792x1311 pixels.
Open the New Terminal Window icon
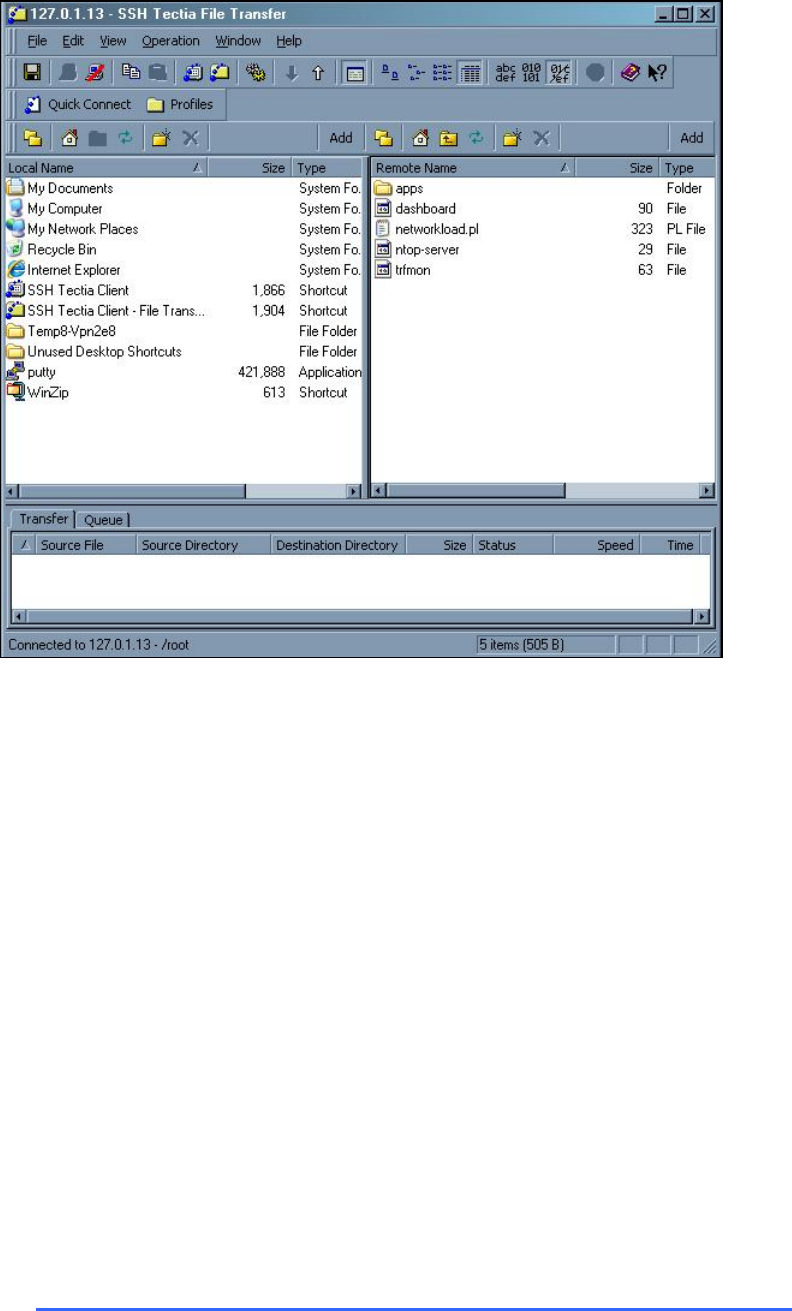[x=192, y=73]
